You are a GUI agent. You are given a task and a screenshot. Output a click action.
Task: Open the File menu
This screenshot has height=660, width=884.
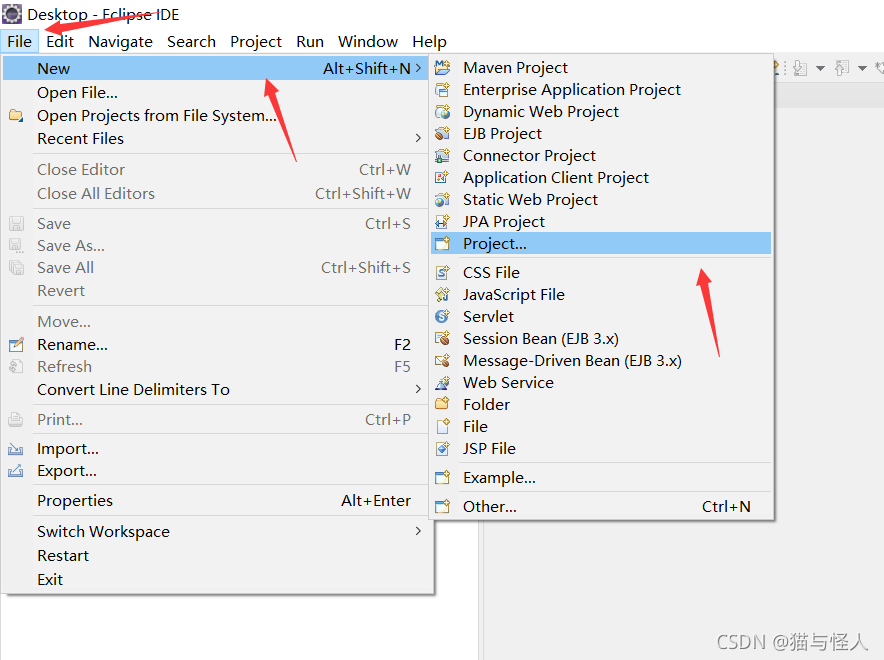20,42
